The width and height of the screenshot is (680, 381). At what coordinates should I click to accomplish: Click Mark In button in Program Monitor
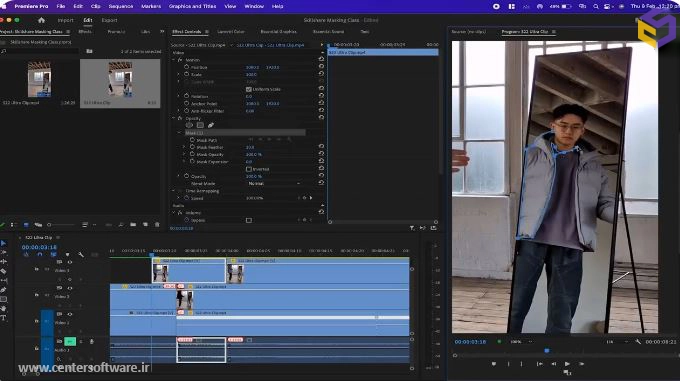(x=508, y=364)
